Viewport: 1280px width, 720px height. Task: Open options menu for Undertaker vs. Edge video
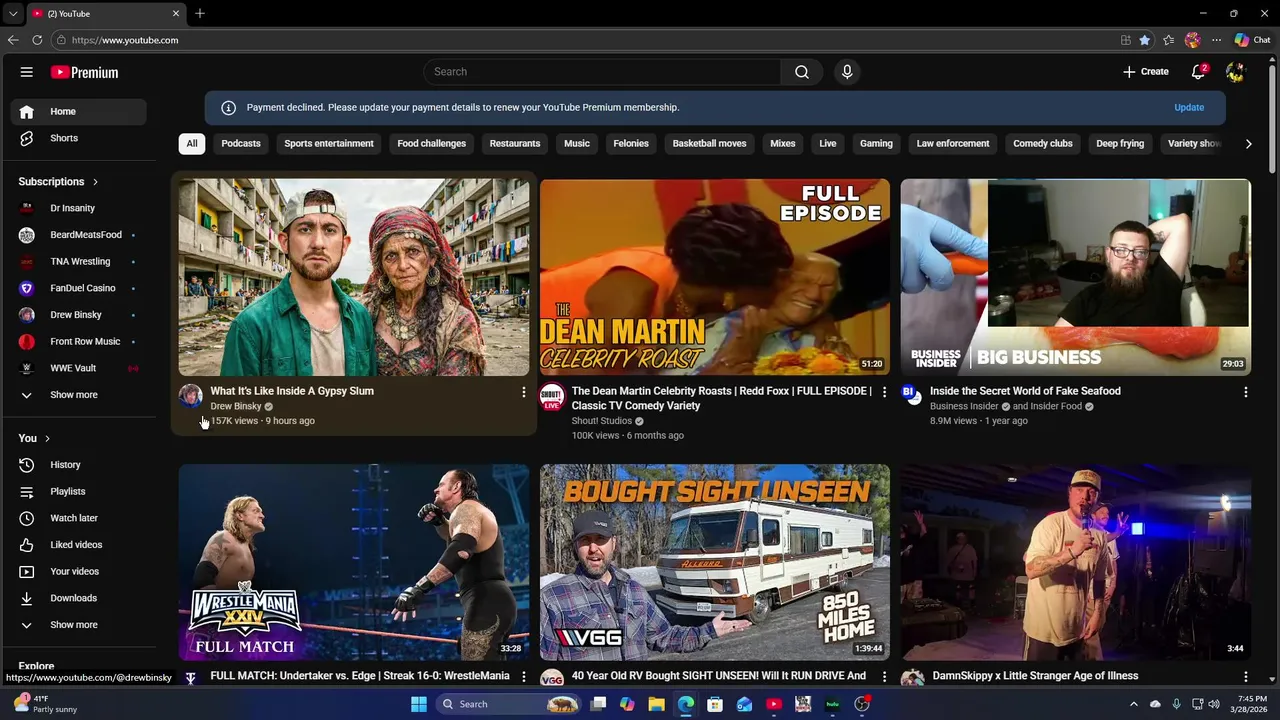(523, 677)
